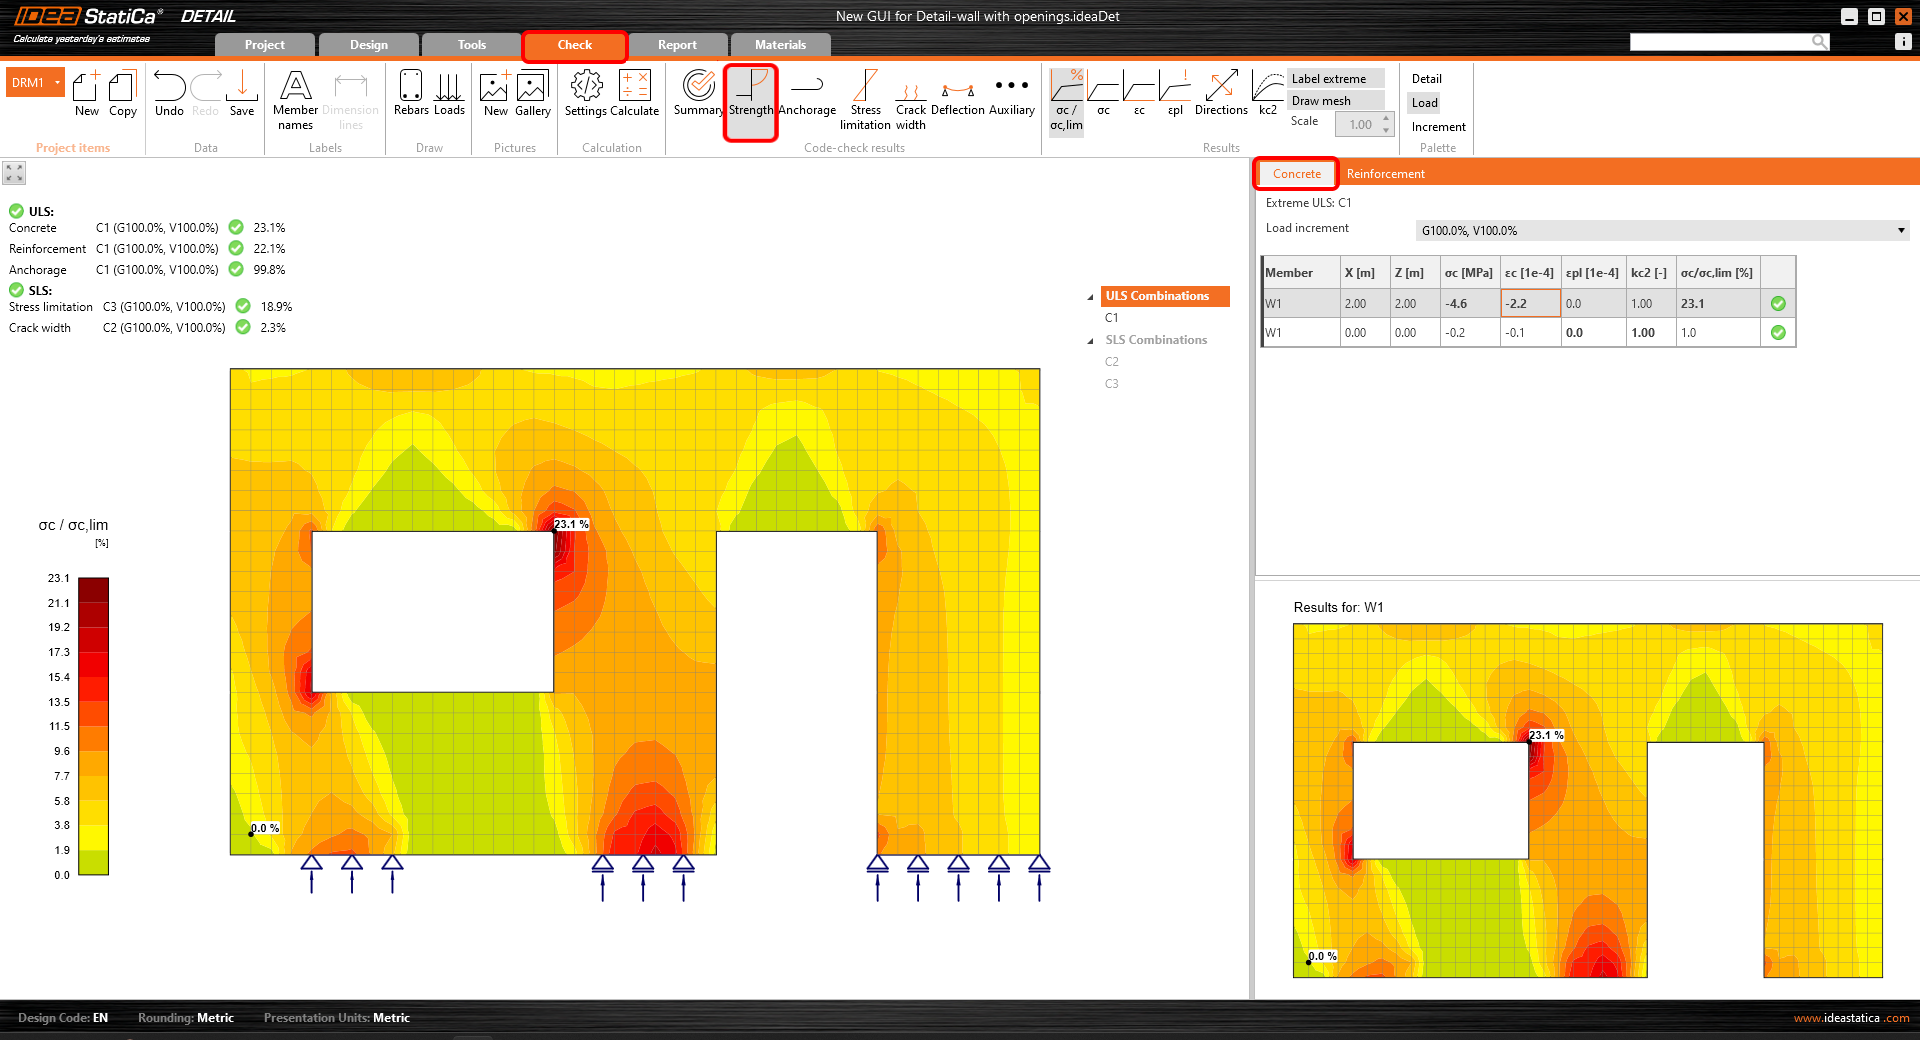Screen dimensions: 1920x1040
Task: Show Stress limitation results
Action: point(865,98)
